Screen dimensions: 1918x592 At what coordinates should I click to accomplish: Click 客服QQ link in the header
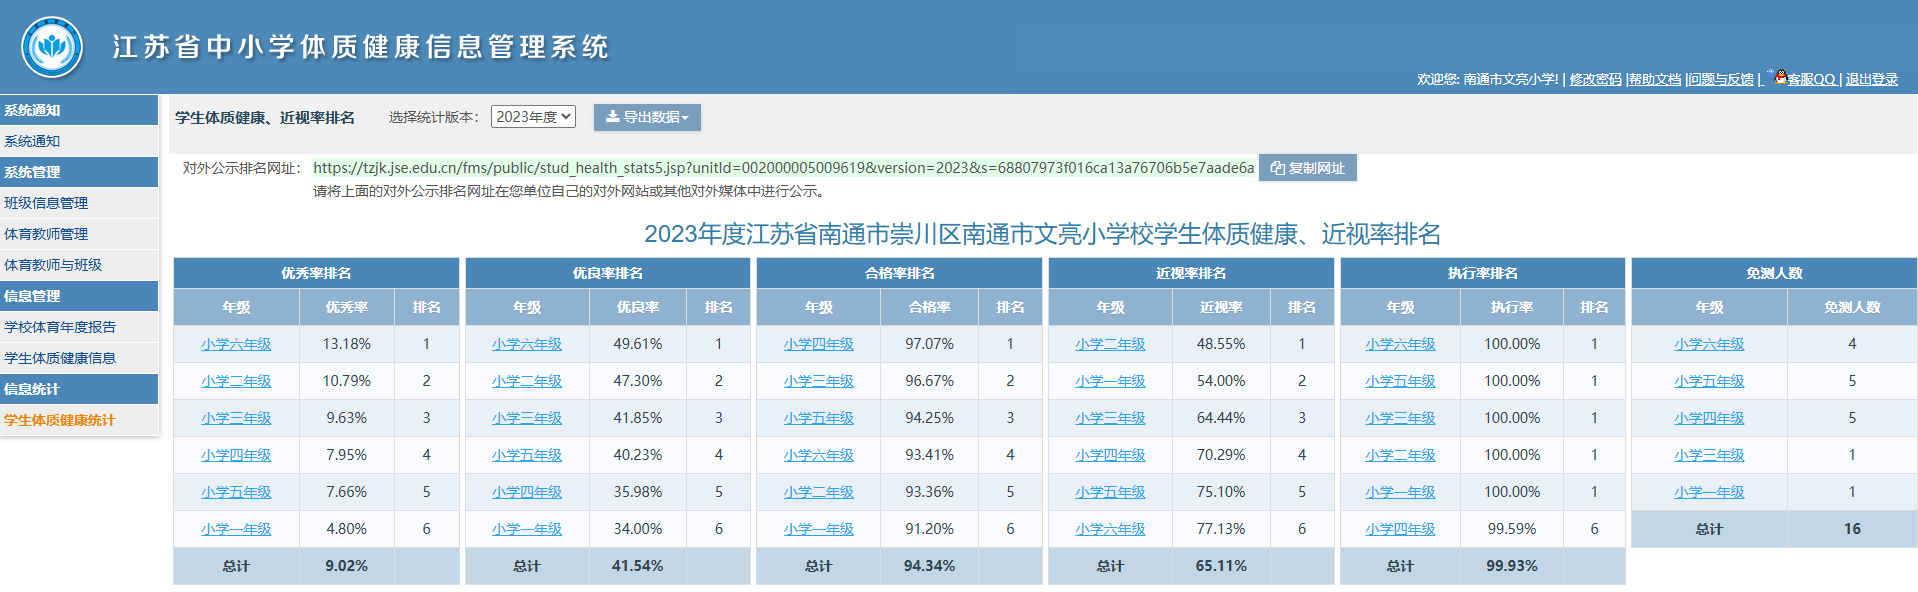[x=1811, y=79]
